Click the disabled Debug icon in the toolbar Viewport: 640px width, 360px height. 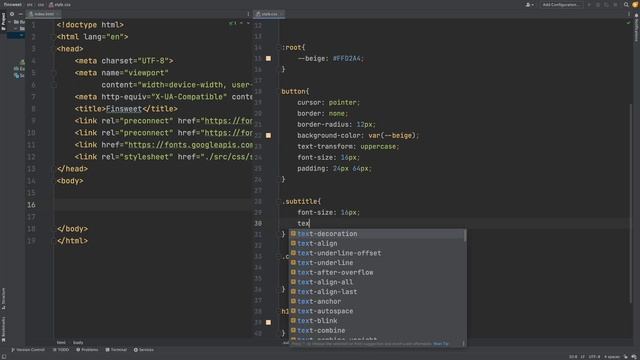point(598,5)
